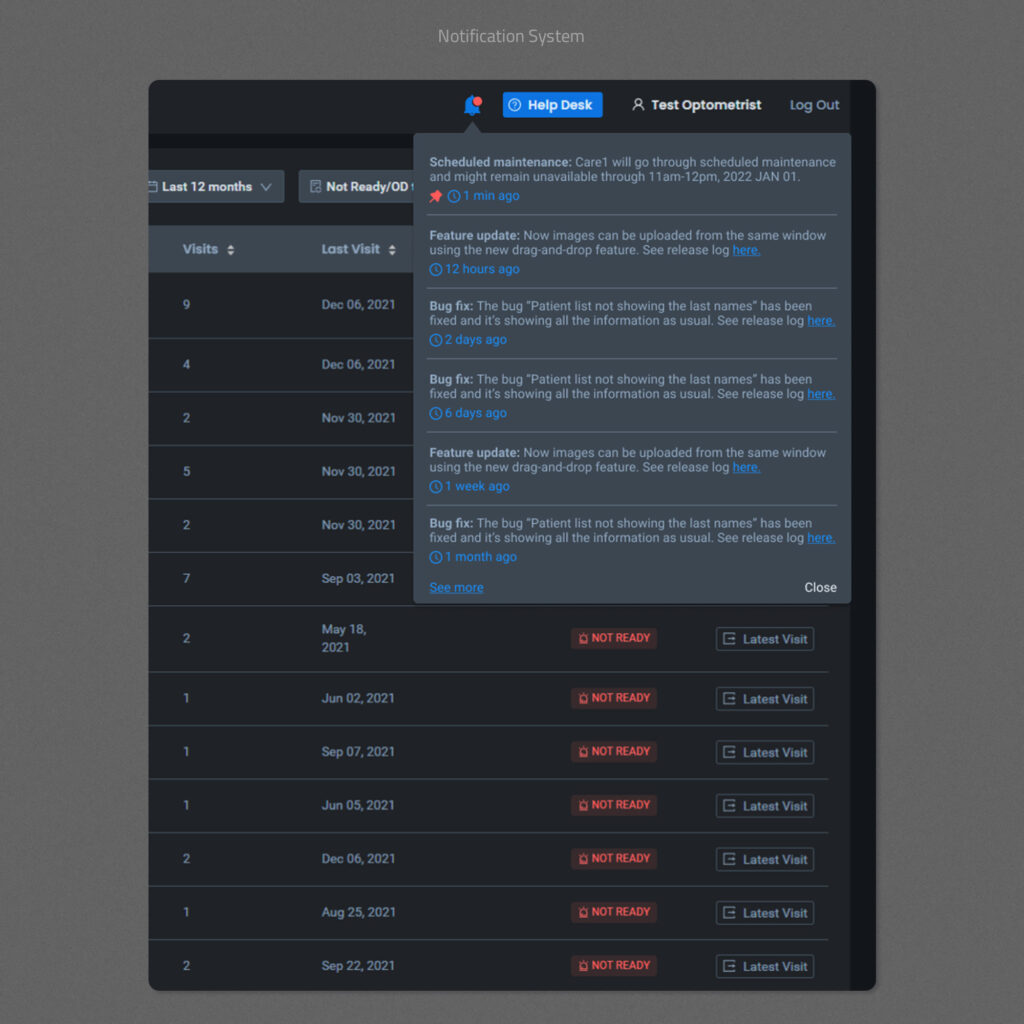Open Latest Visit for Sep 22, 2021 row
Viewport: 1024px width, 1024px height.
[764, 966]
